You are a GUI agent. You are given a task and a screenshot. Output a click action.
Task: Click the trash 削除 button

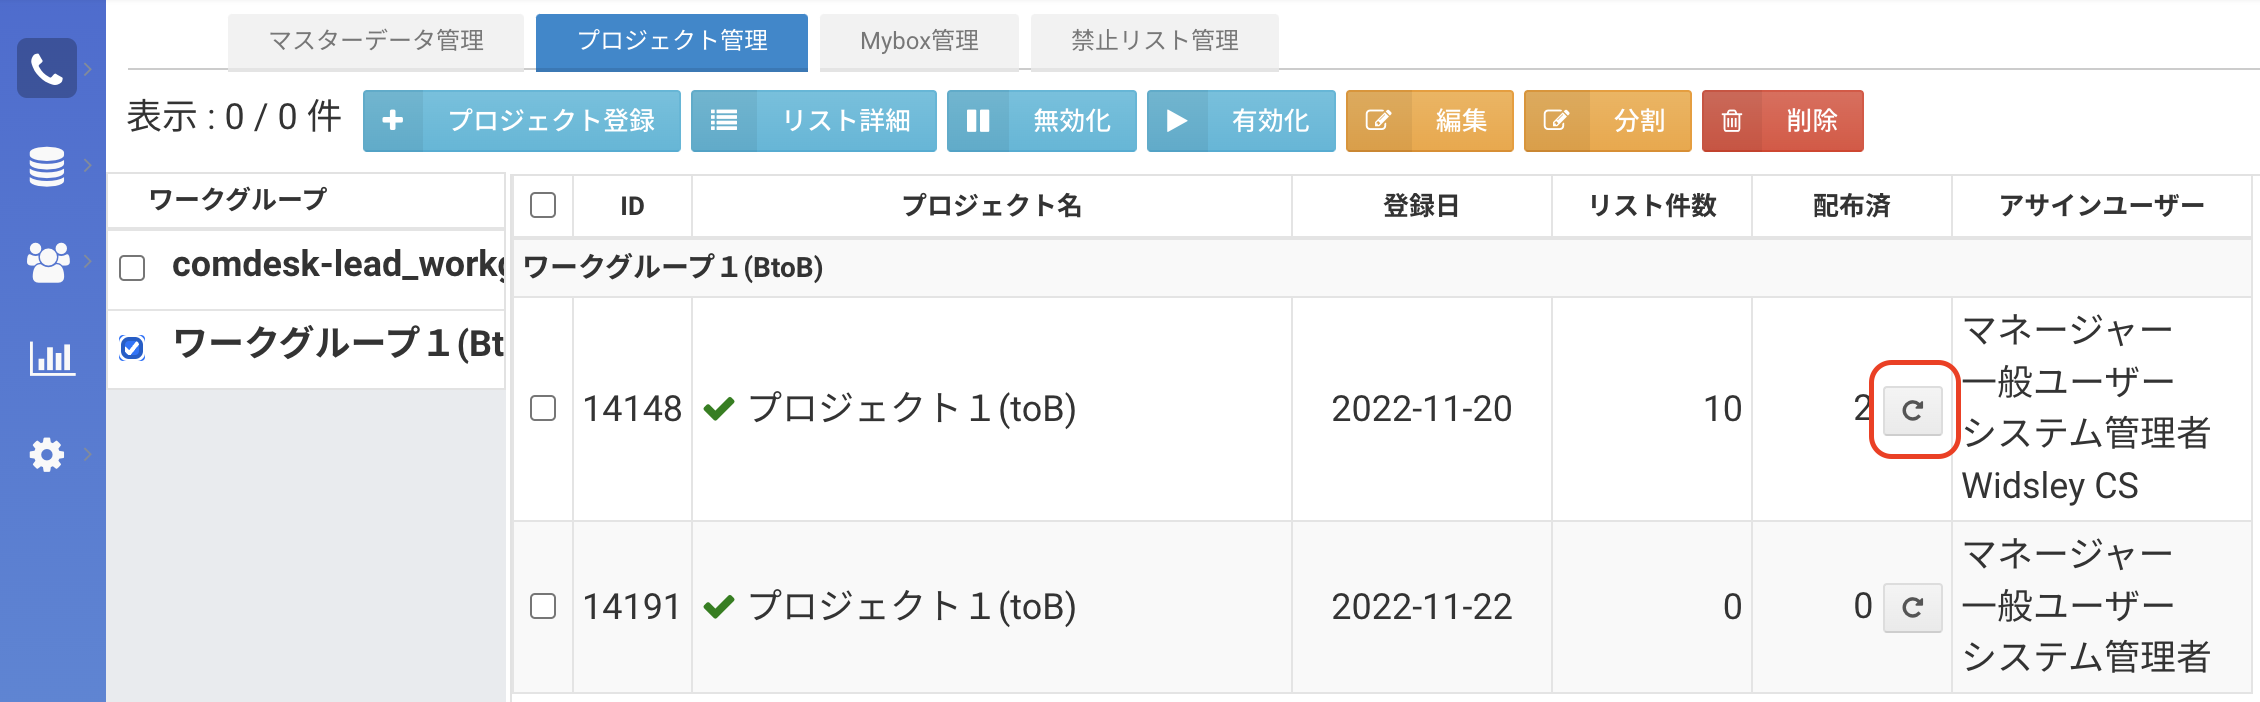(x=1782, y=121)
